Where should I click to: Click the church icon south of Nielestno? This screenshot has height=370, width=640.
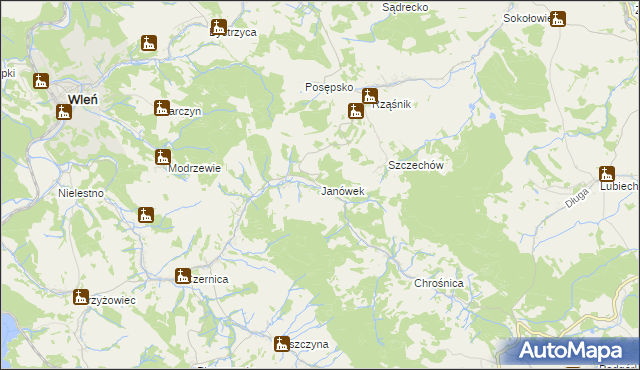point(146,215)
